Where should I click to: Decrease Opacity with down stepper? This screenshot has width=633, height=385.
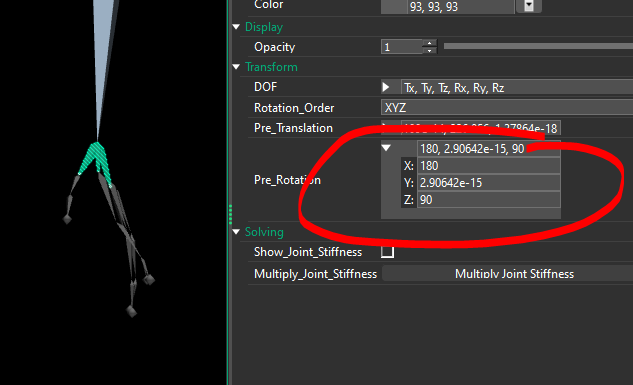coord(430,51)
